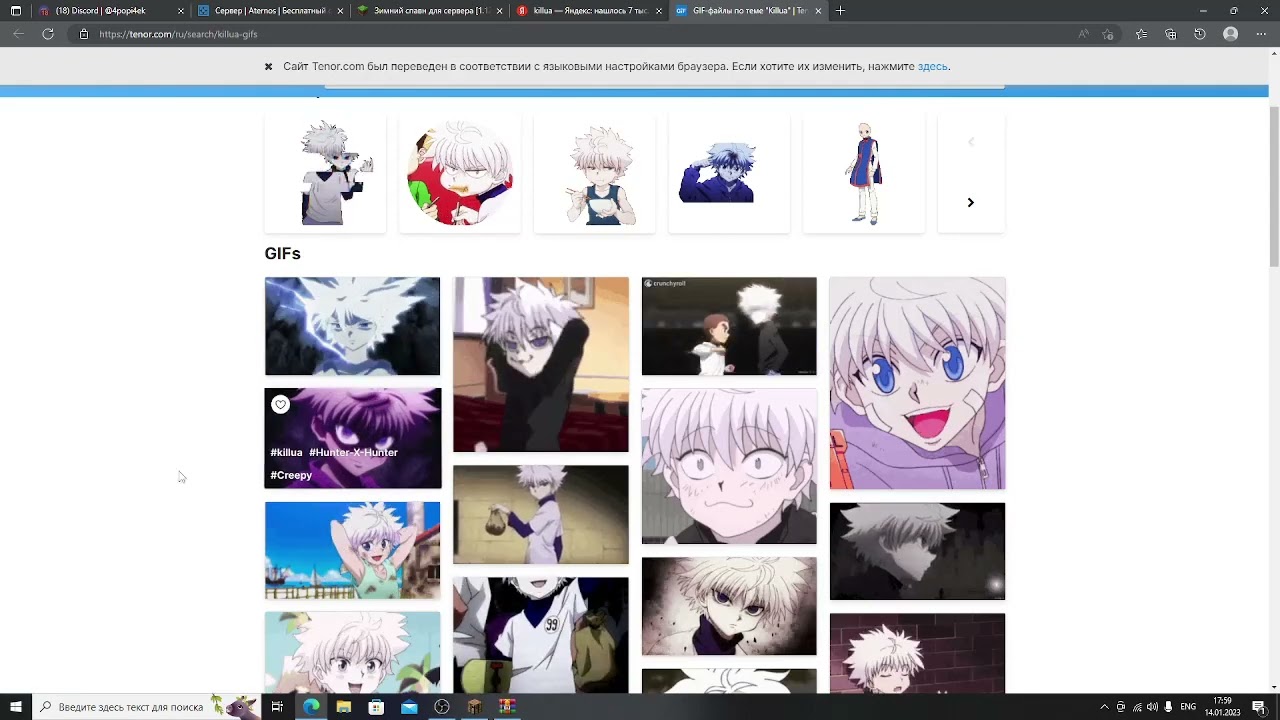Open browser history icon

[1200, 34]
